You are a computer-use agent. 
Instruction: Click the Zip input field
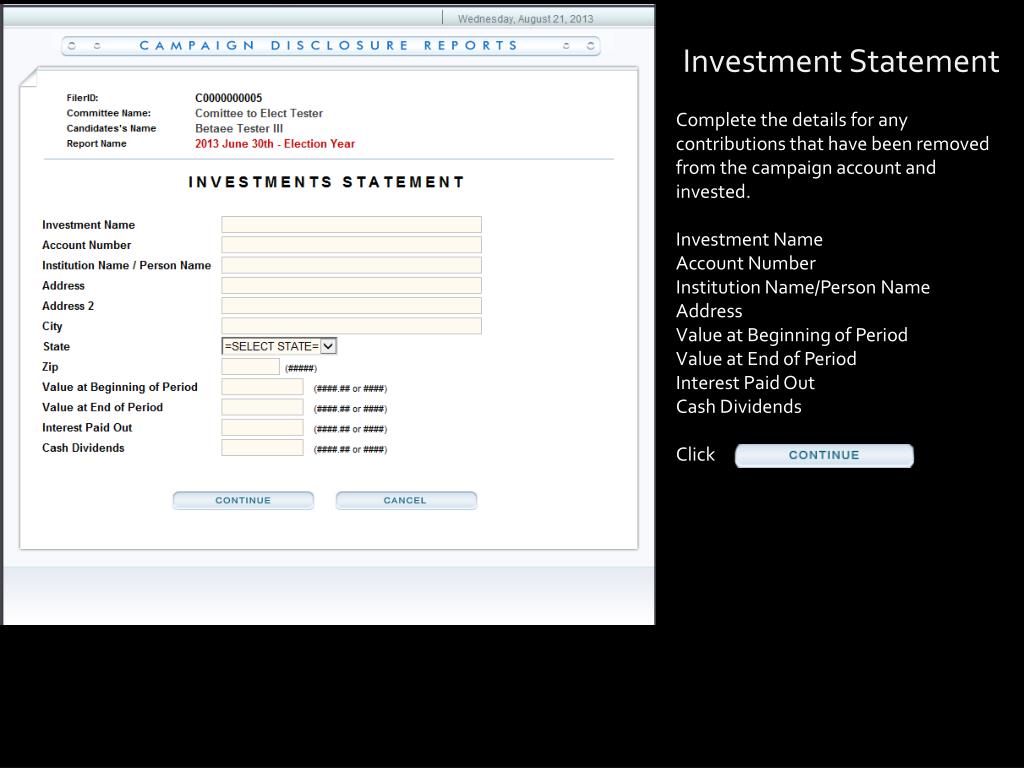point(251,366)
